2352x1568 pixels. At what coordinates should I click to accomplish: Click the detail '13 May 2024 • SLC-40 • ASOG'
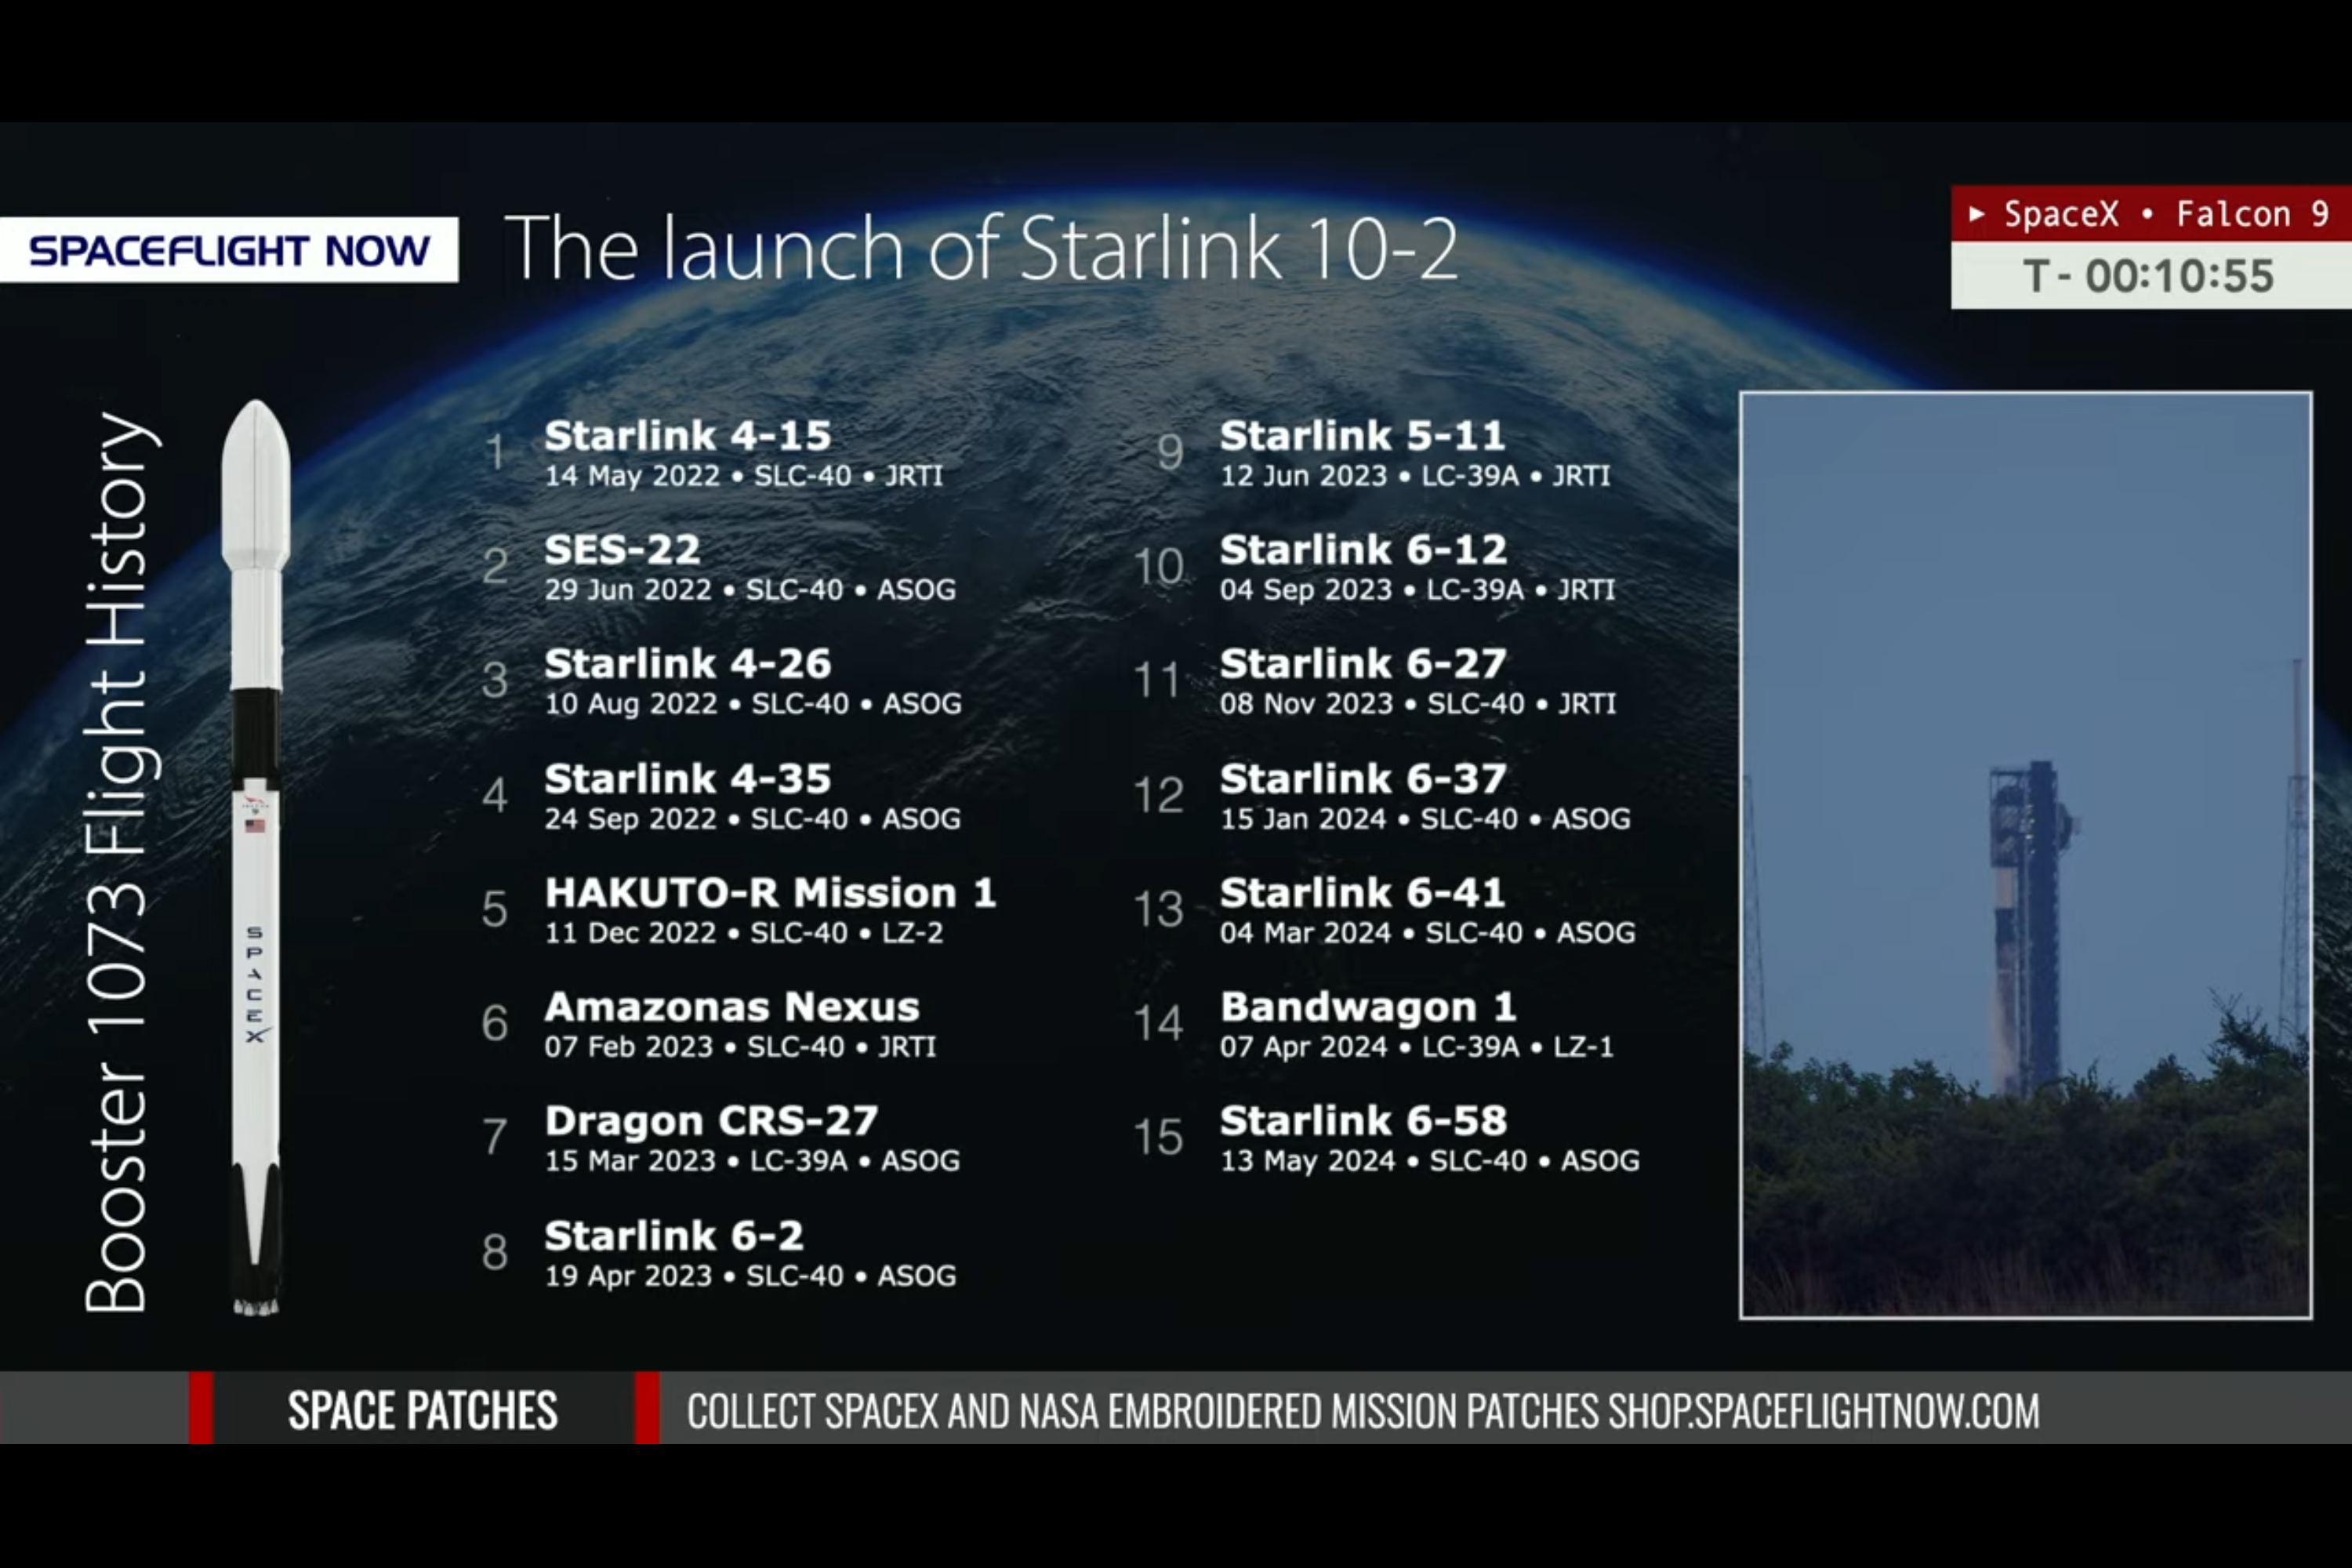point(1430,1161)
